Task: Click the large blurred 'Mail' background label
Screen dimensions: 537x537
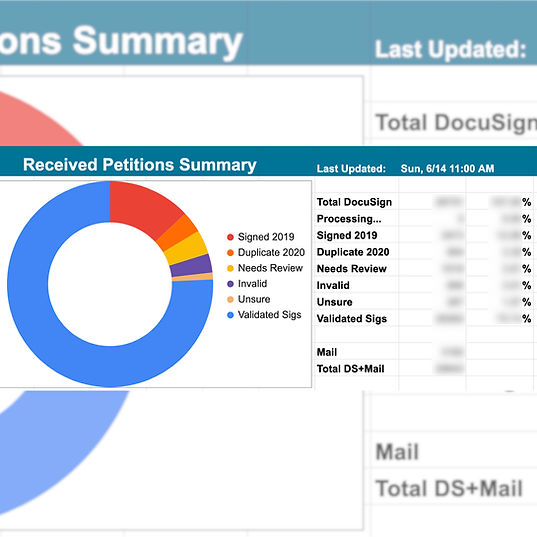Action: coord(397,452)
